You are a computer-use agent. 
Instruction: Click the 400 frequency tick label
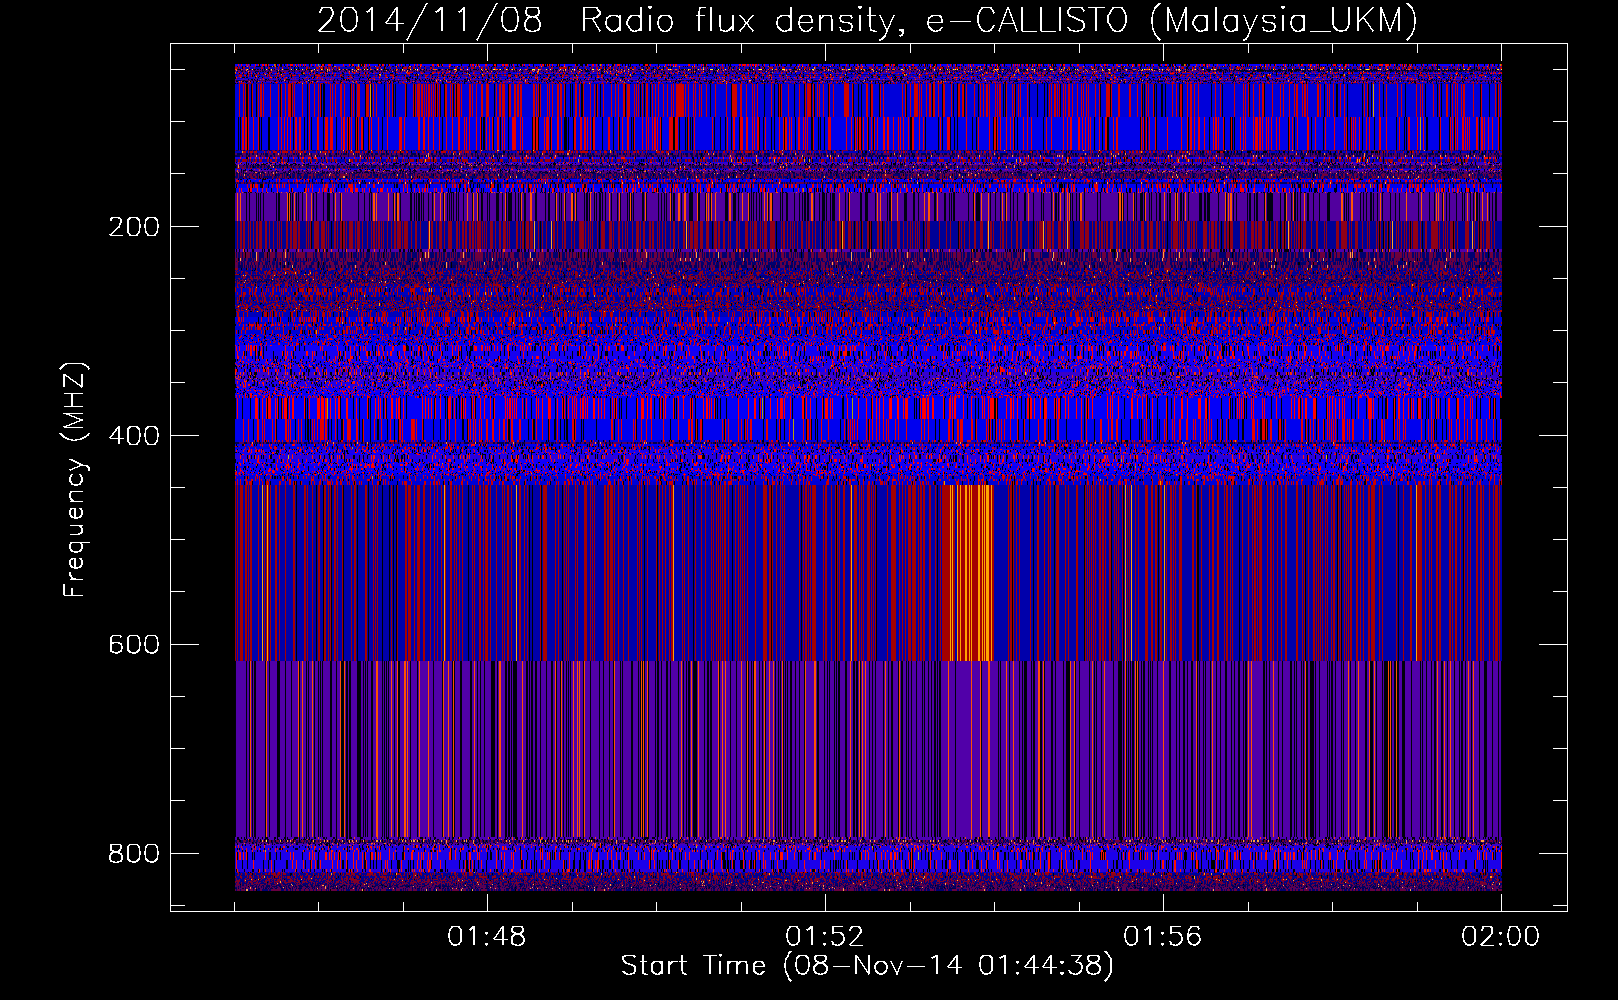pyautogui.click(x=134, y=436)
